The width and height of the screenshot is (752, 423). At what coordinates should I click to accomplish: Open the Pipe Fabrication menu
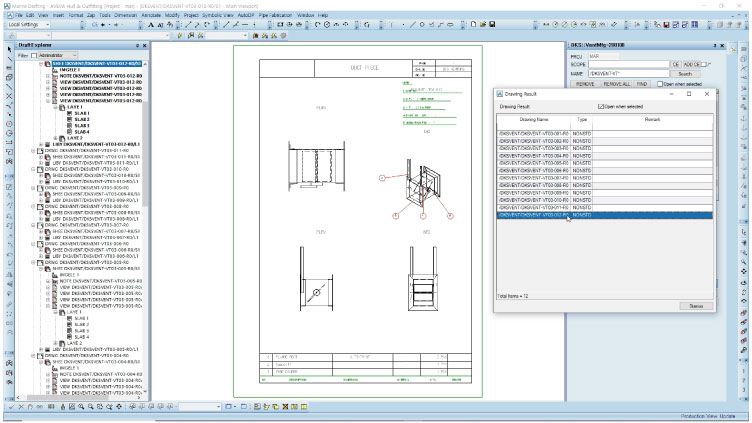coord(275,15)
